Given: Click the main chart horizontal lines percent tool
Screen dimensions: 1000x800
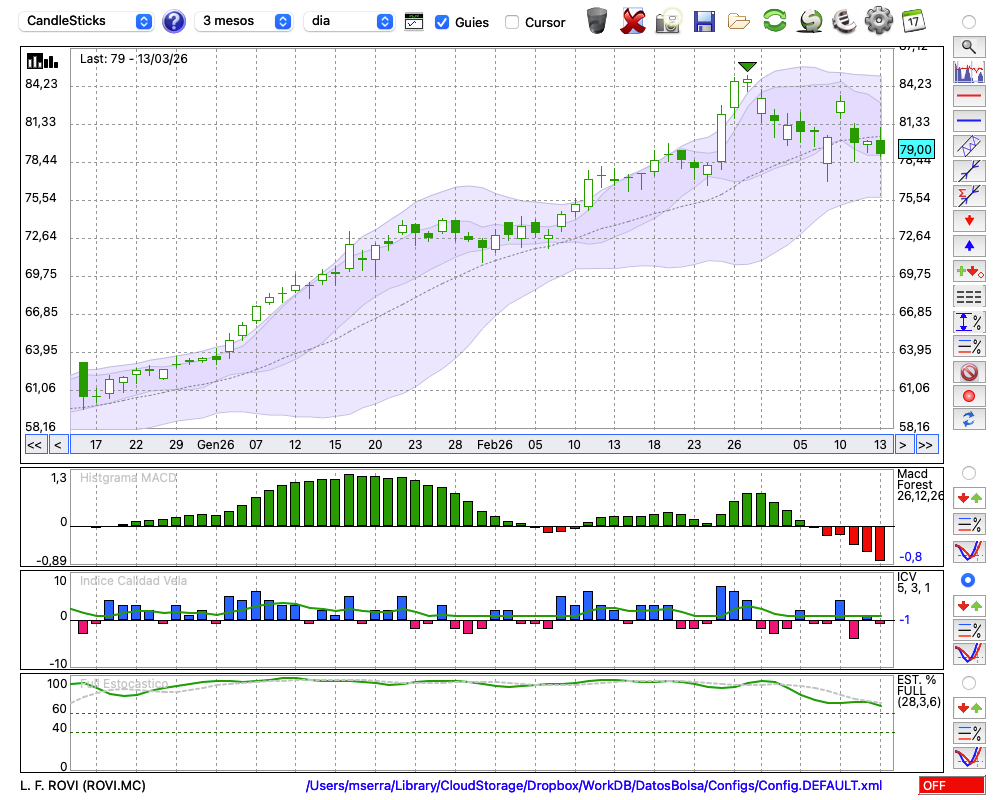Looking at the screenshot, I should (x=969, y=346).
